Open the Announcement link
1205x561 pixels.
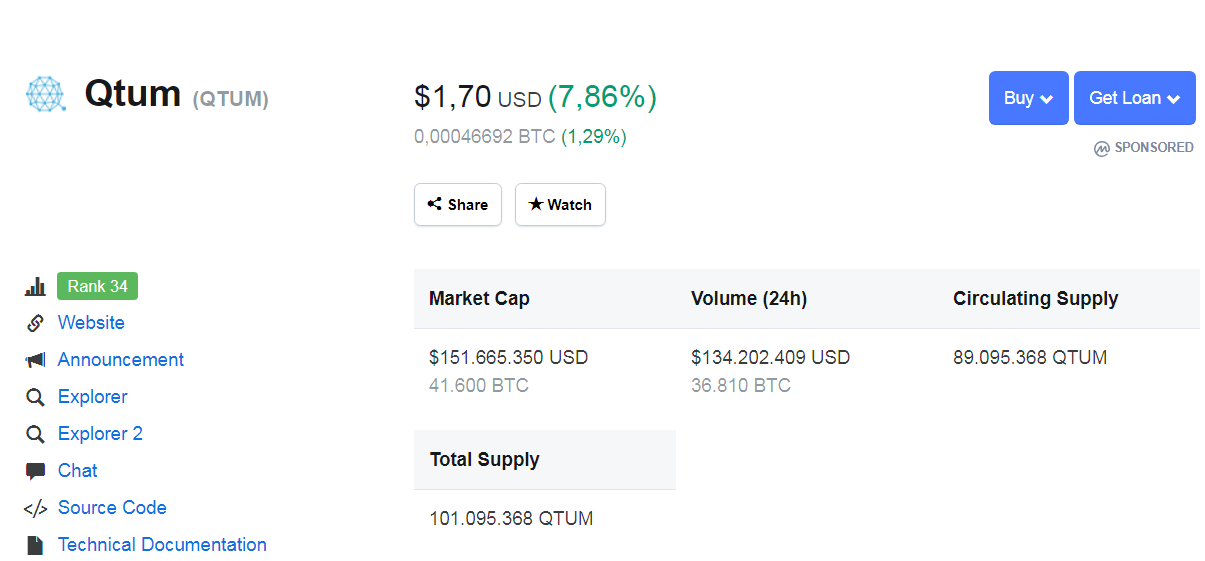[121, 360]
